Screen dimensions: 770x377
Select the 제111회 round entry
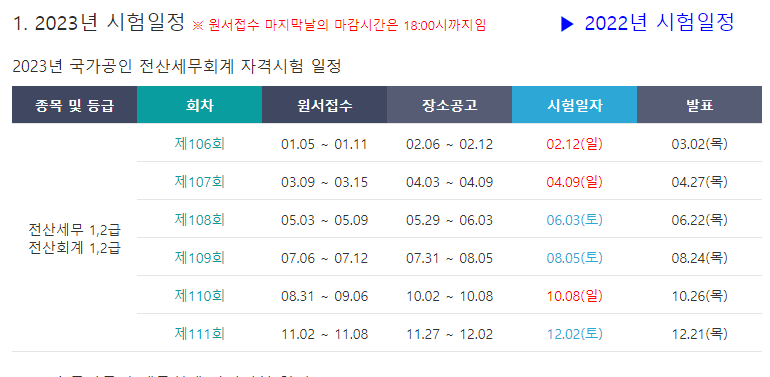tap(199, 334)
